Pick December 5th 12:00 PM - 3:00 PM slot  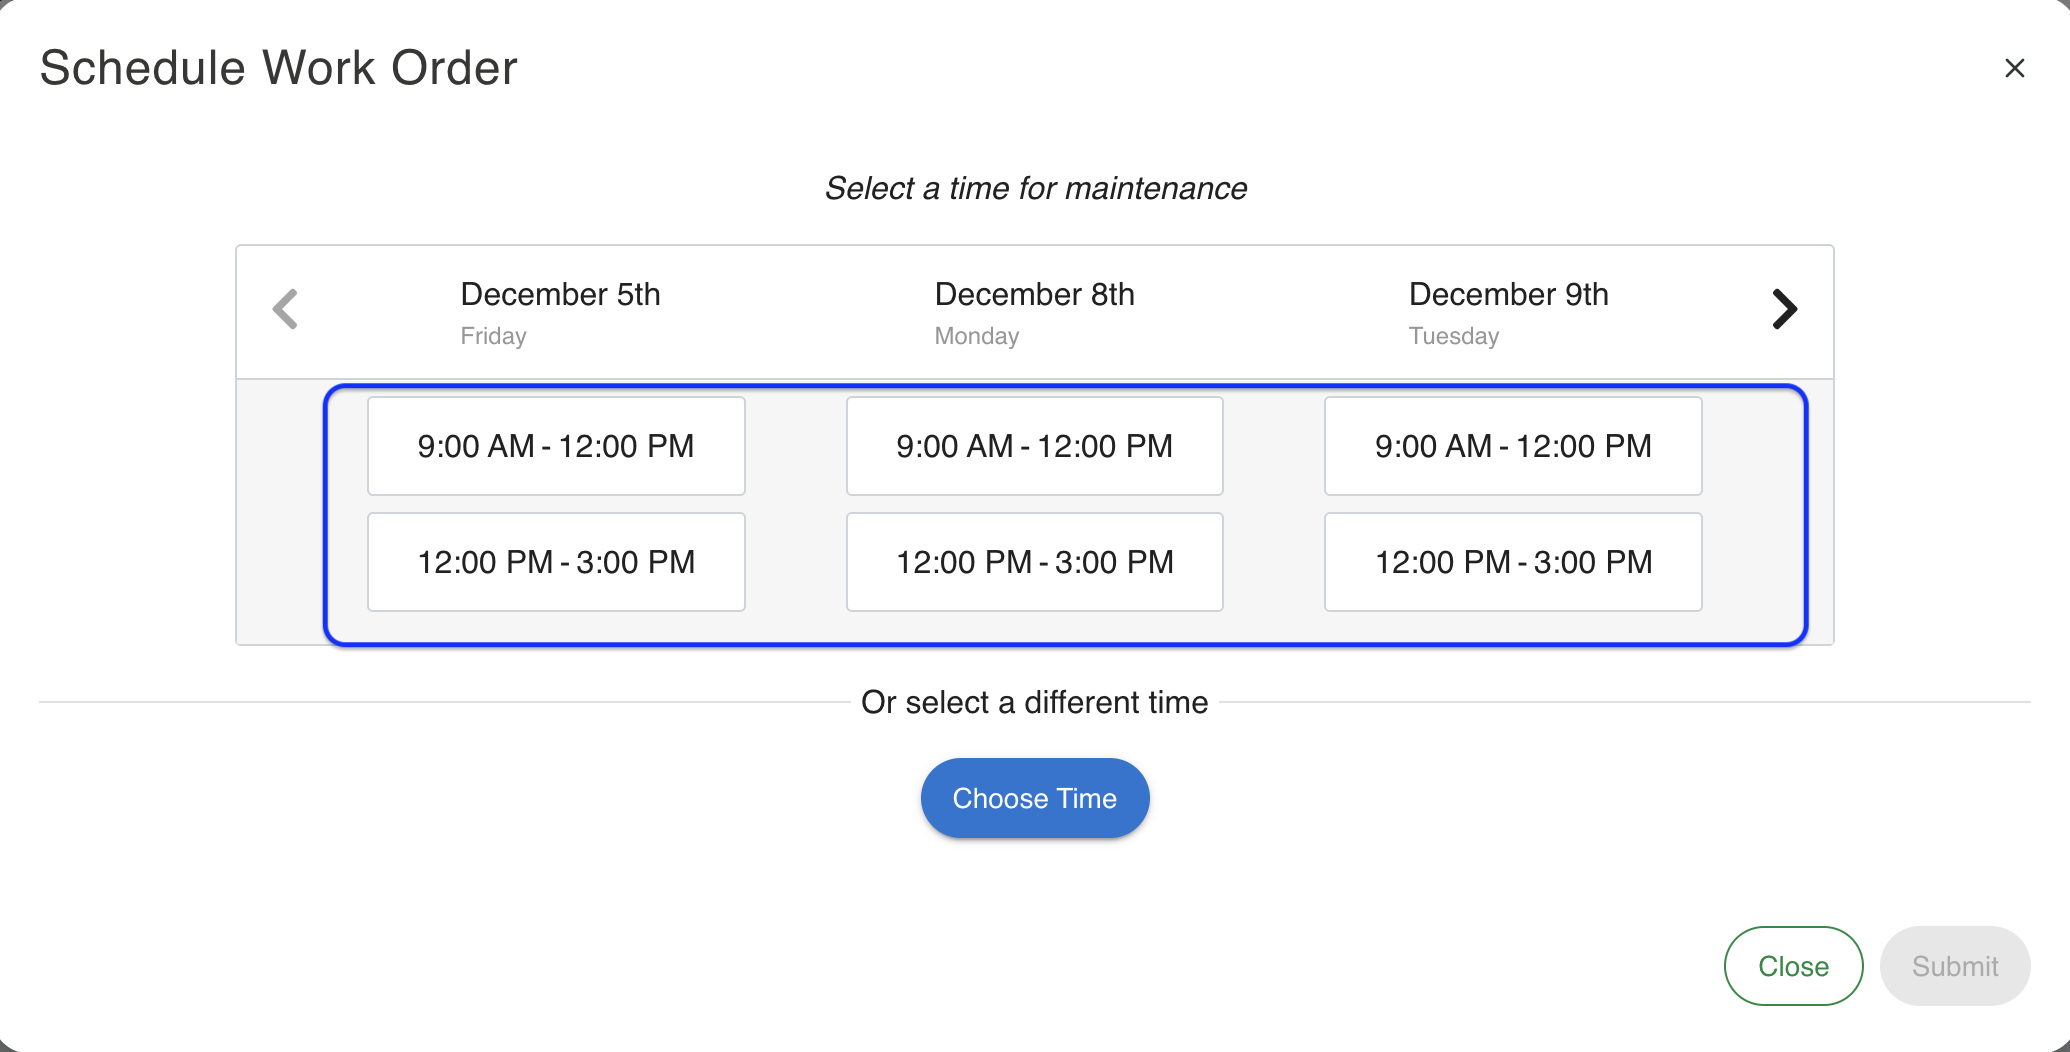pos(556,562)
